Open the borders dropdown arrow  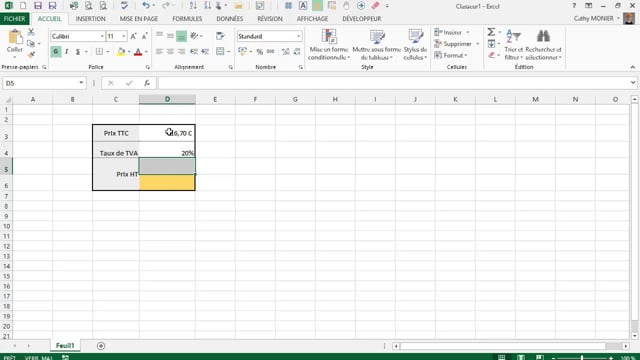pos(107,51)
